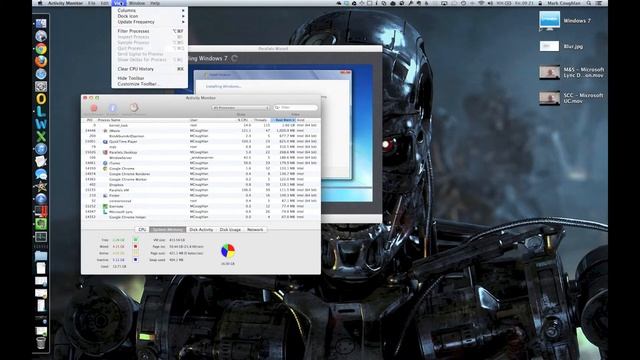Open Microsoft Word from the Dock

click(41, 124)
